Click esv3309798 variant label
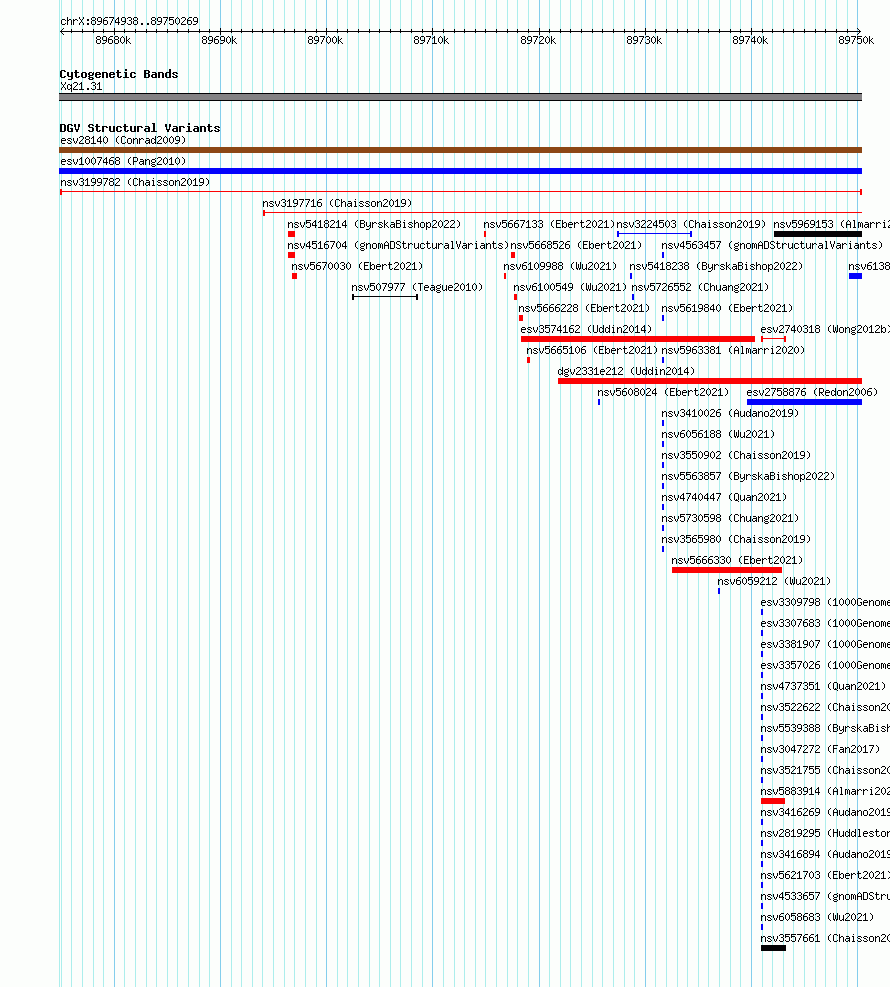The height and width of the screenshot is (987, 890). point(825,602)
